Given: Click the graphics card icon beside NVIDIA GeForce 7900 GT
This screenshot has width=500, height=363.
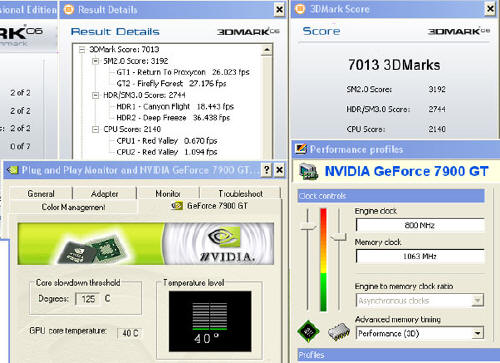Looking at the screenshot, I should point(309,172).
